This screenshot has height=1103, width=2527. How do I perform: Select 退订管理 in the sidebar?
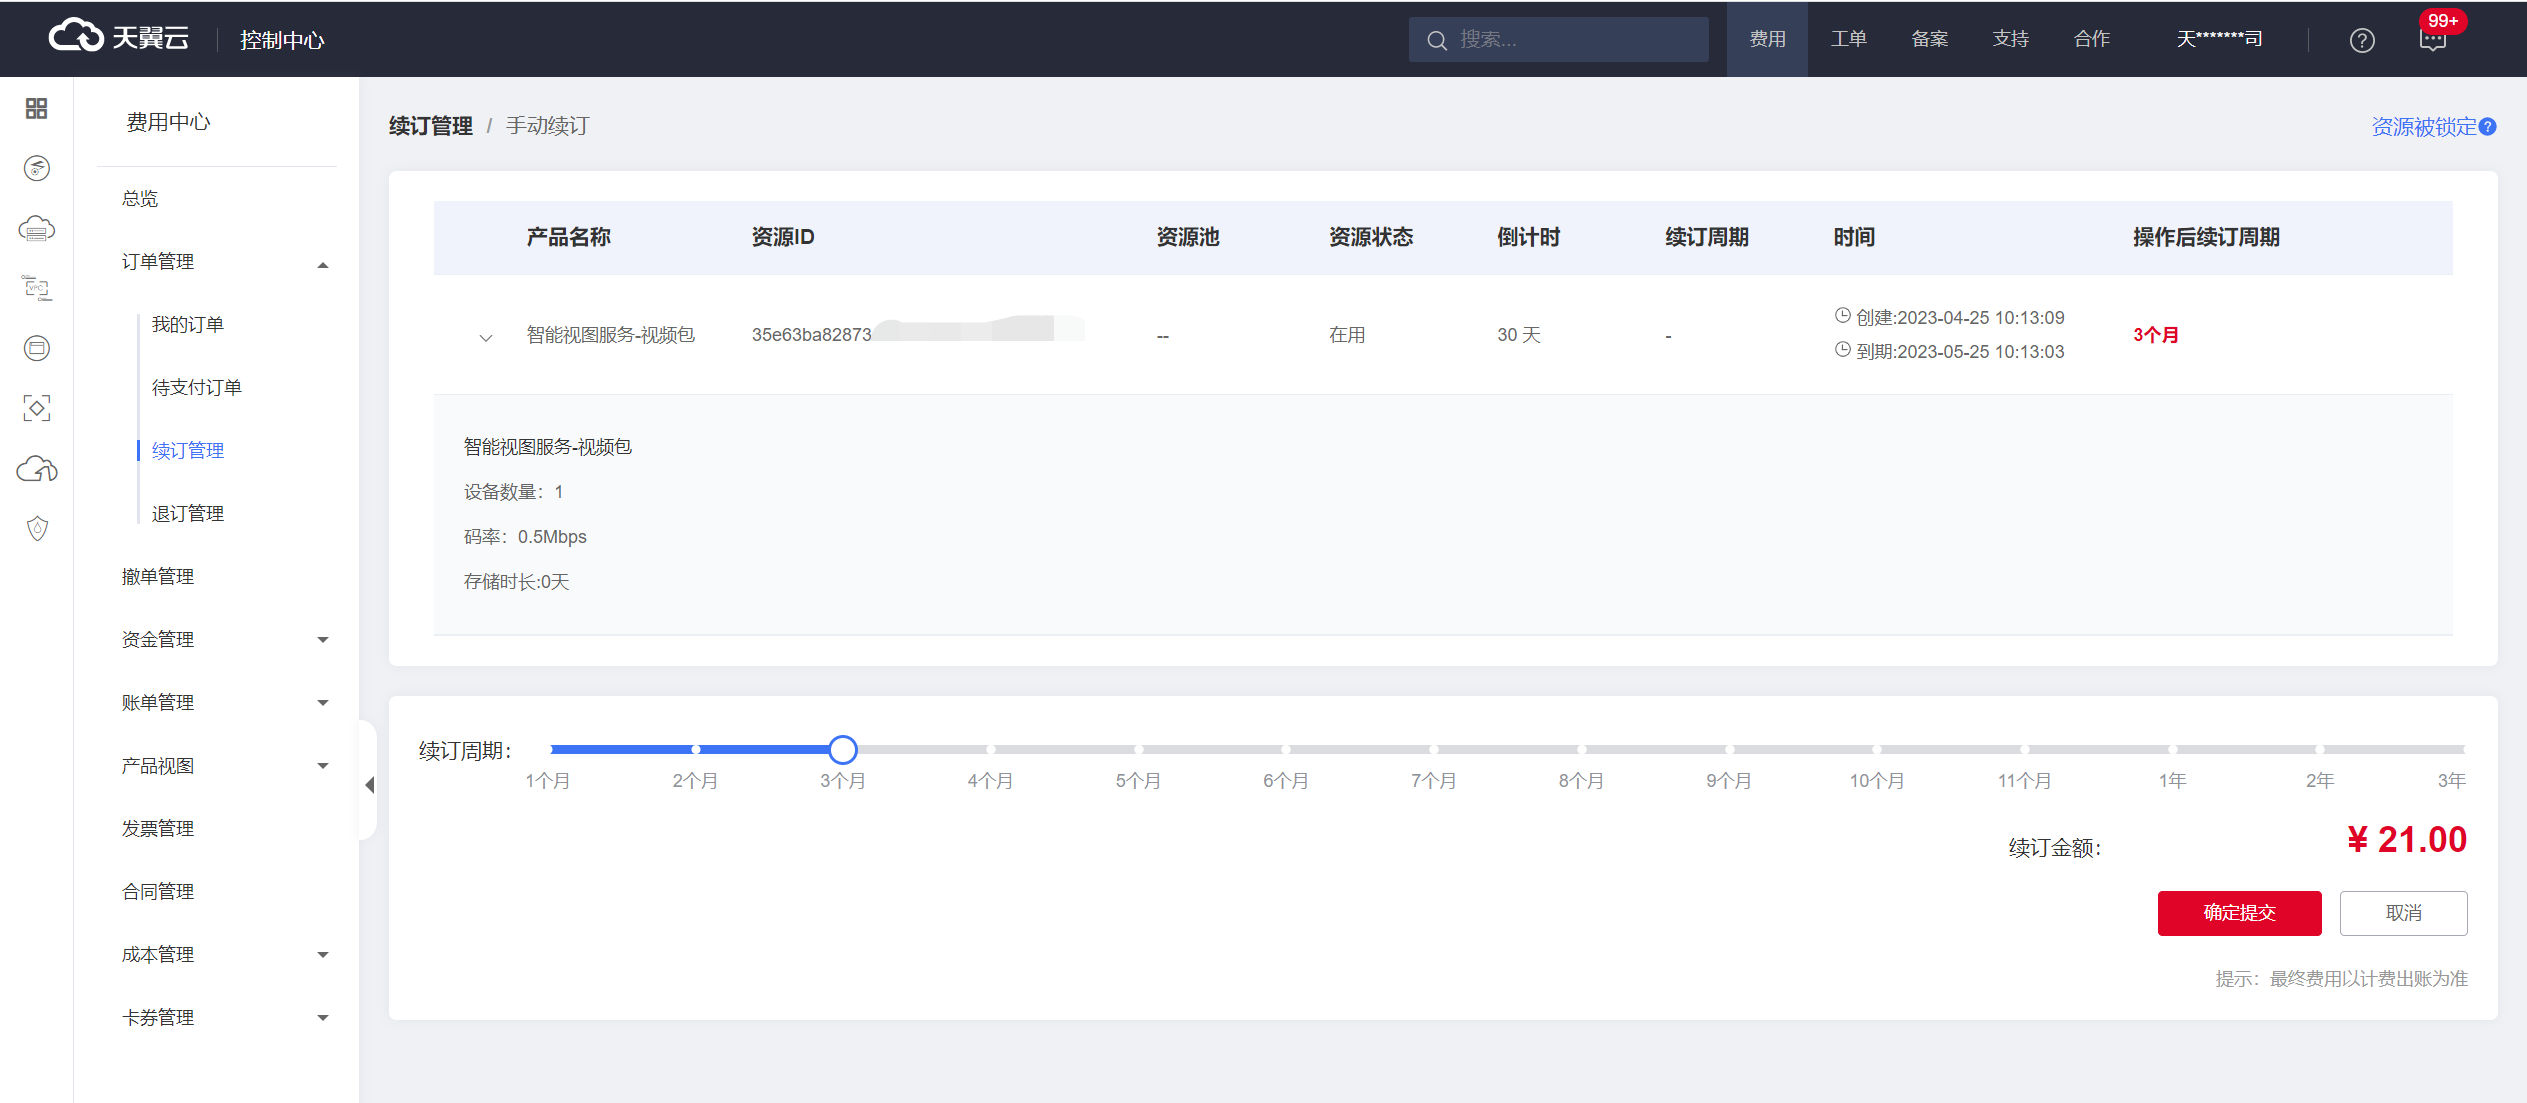click(188, 513)
